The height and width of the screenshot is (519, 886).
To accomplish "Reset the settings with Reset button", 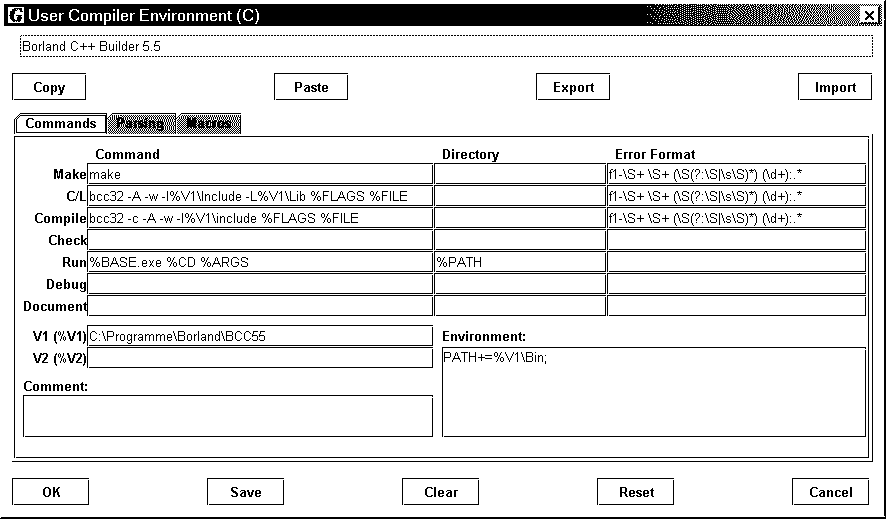I will click(636, 492).
